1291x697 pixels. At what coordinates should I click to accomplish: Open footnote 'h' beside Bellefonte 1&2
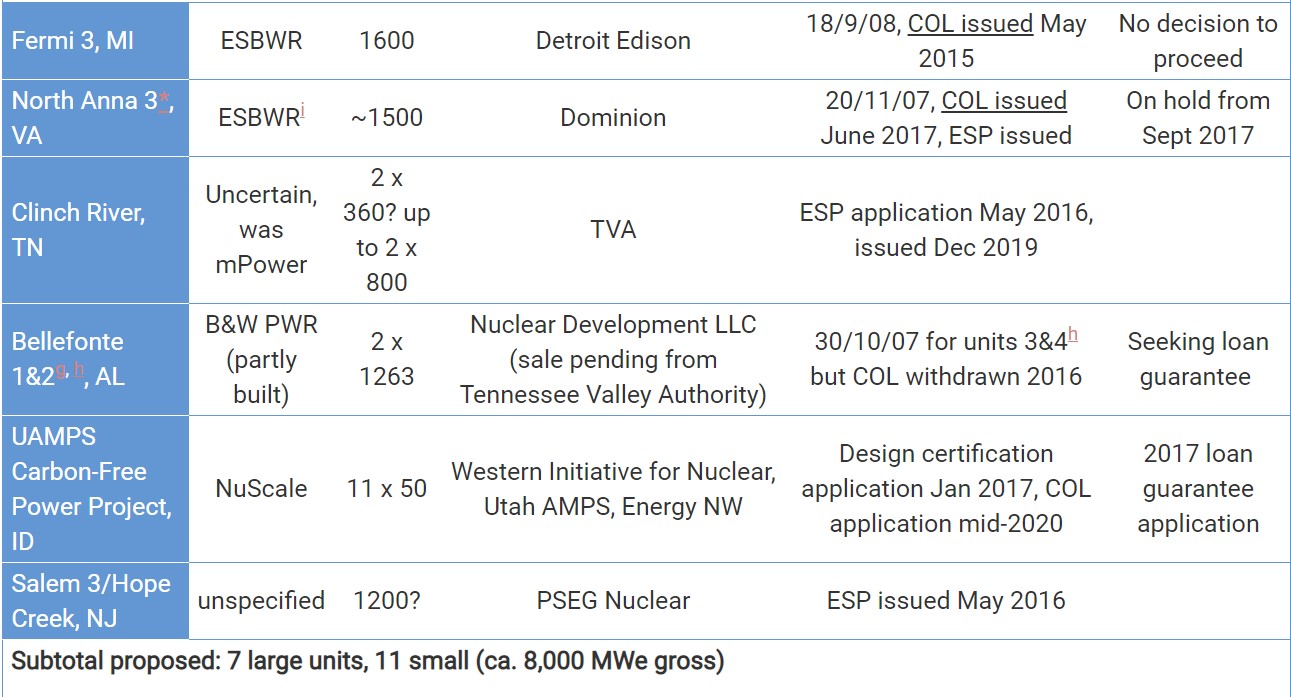78,369
